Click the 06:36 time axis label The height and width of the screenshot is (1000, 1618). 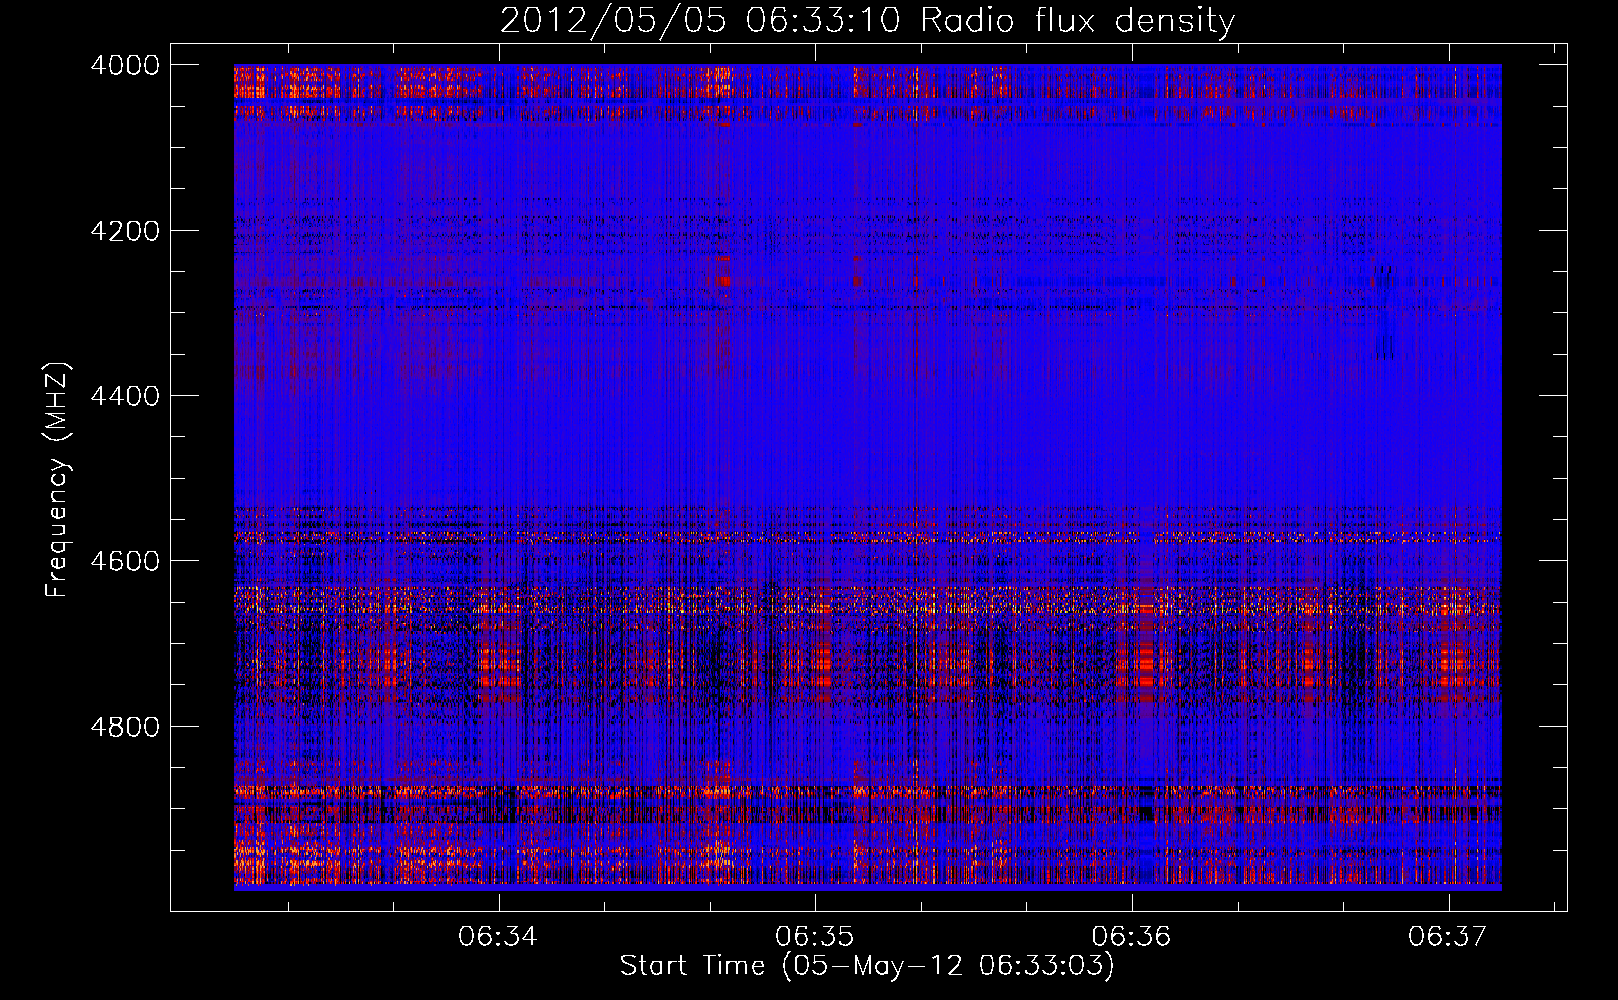click(x=1131, y=937)
